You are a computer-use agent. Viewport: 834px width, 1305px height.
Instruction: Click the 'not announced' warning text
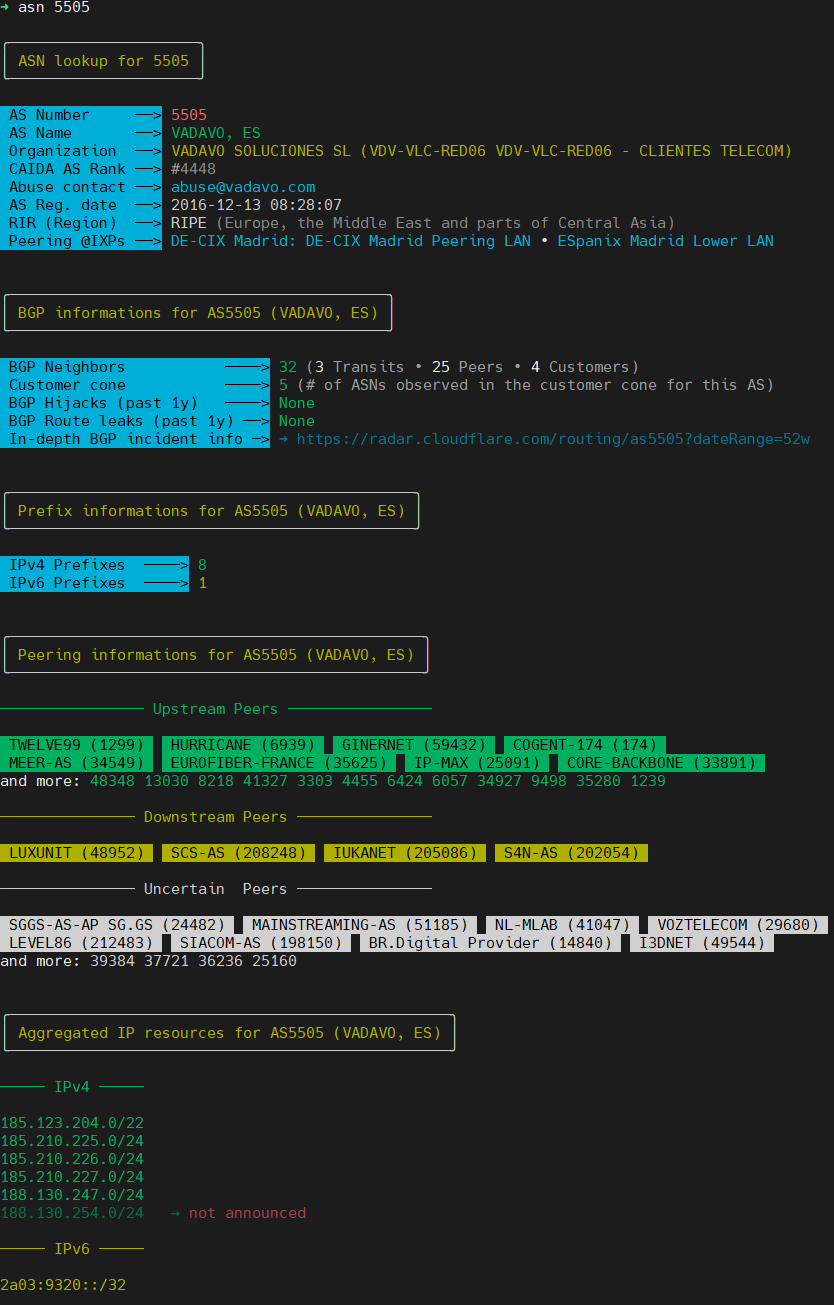point(247,1213)
